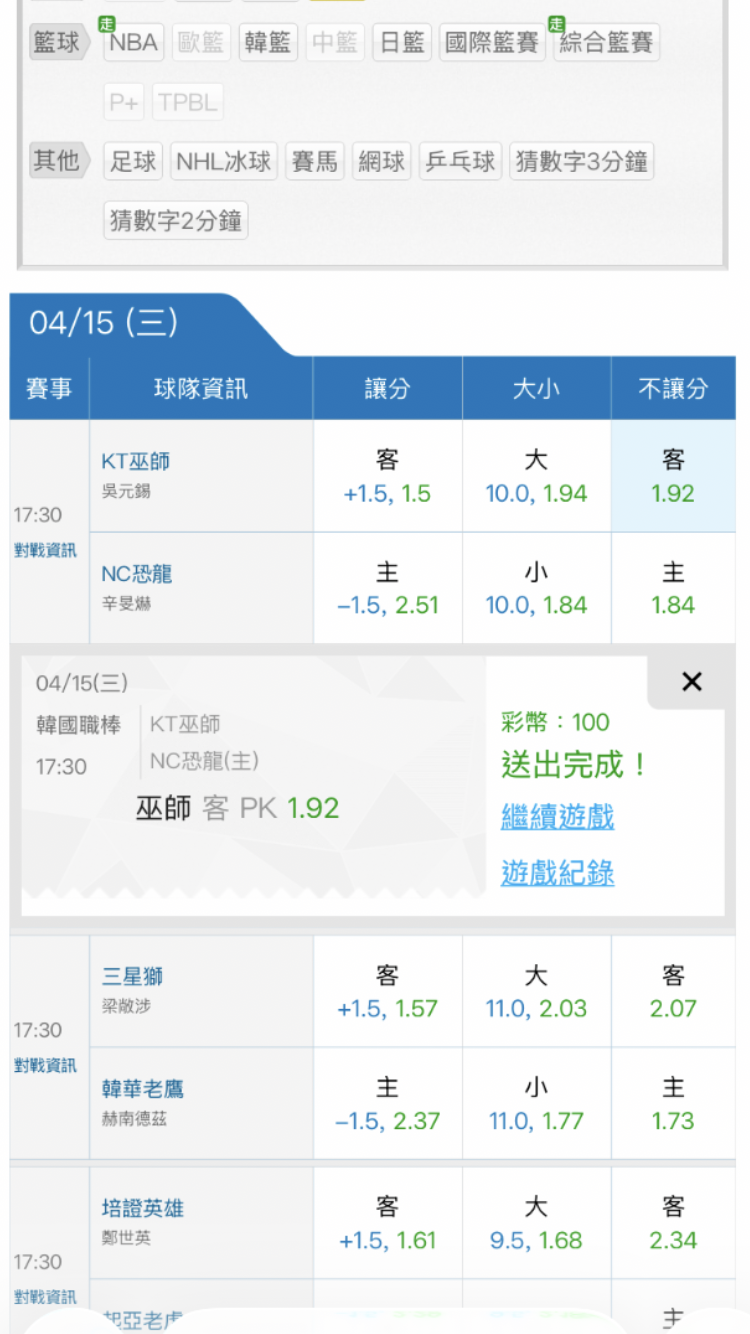Open the 遊戲紀錄 link
Screen dimensions: 750x1334
tap(557, 873)
